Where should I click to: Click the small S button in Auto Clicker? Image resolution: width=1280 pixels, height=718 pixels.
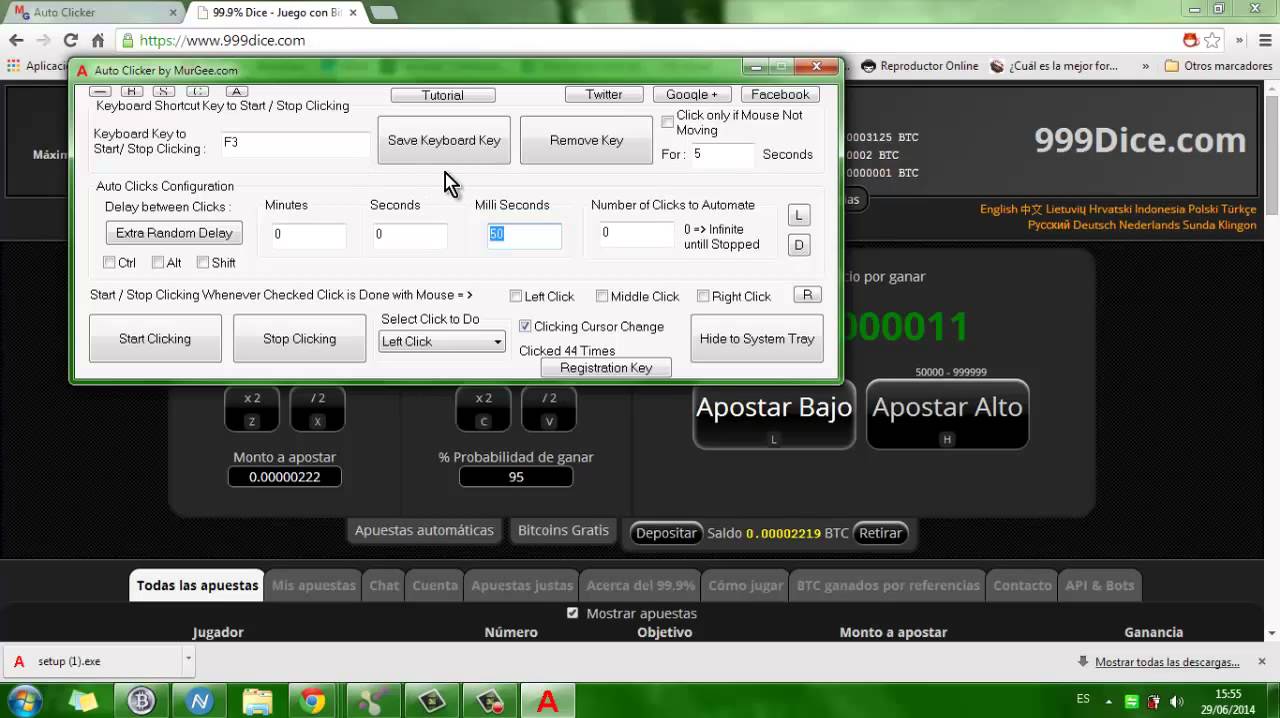coord(164,91)
